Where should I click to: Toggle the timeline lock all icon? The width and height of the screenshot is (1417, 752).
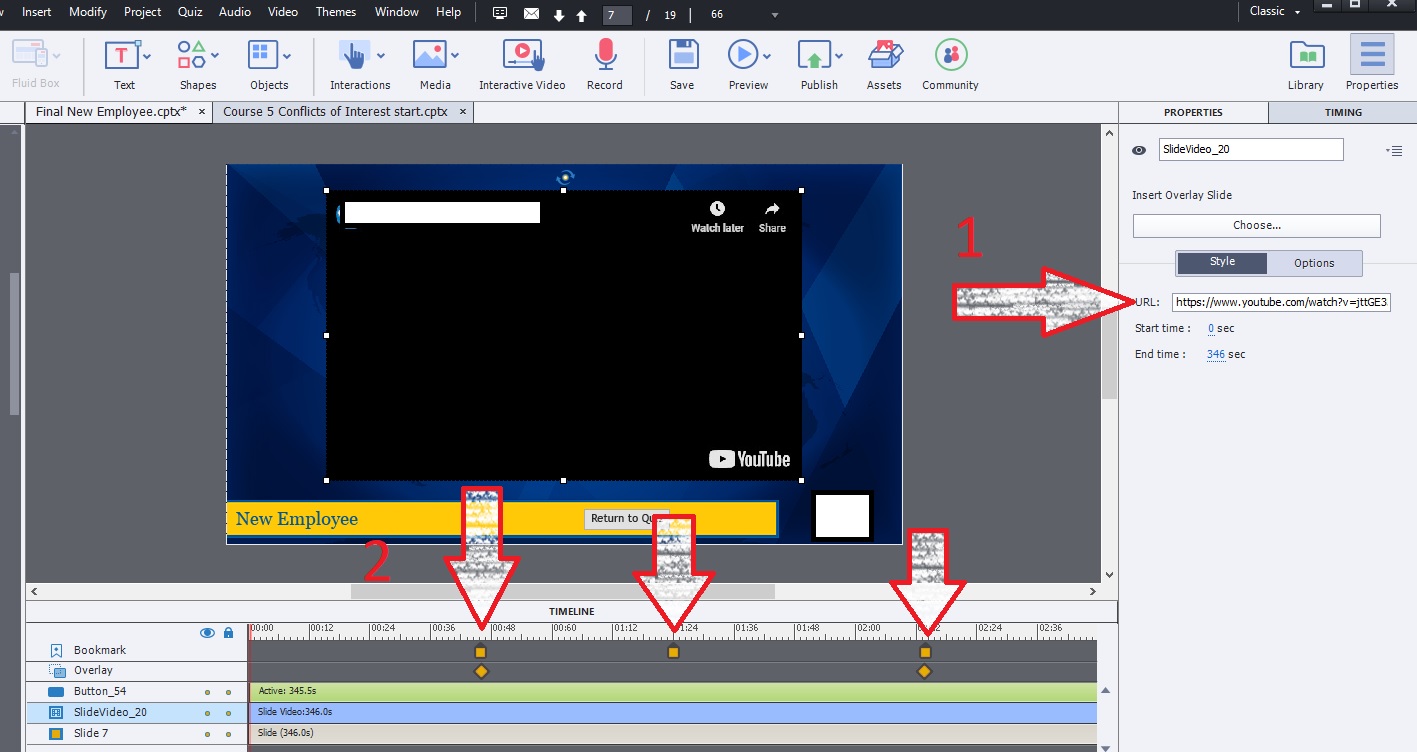pyautogui.click(x=228, y=633)
